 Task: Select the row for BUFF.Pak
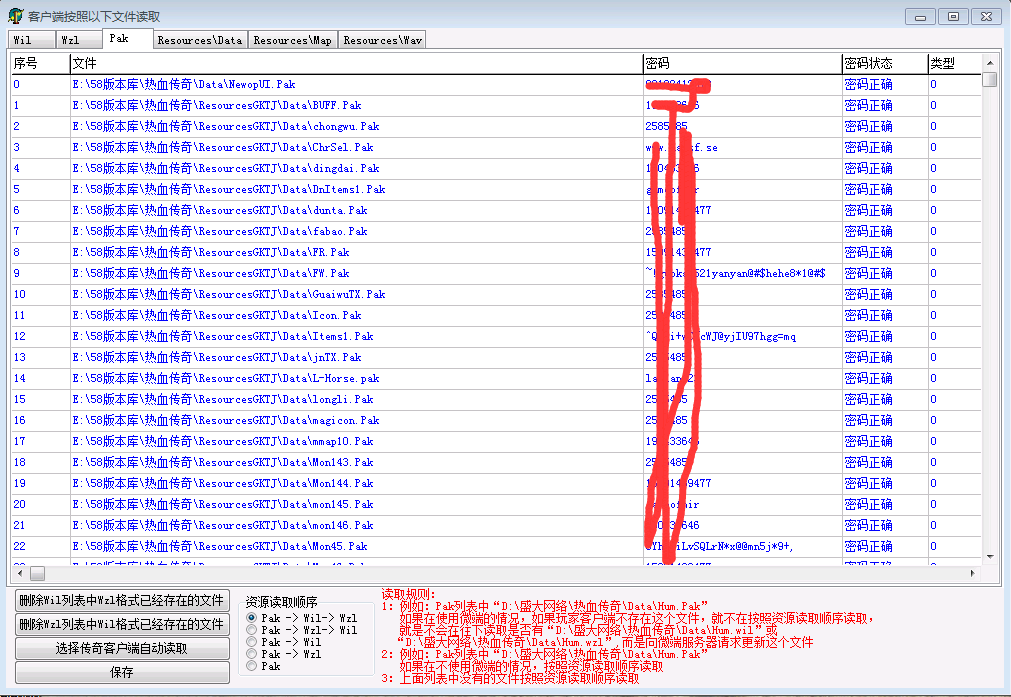pyautogui.click(x=496, y=105)
